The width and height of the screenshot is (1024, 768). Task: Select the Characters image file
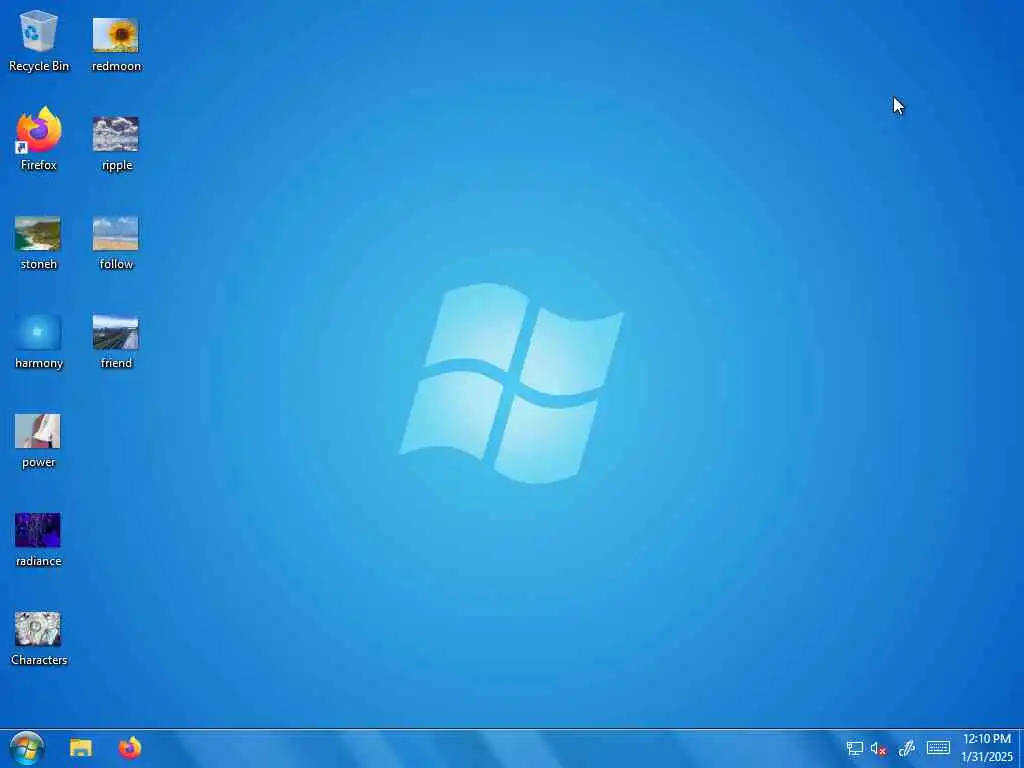coord(38,639)
